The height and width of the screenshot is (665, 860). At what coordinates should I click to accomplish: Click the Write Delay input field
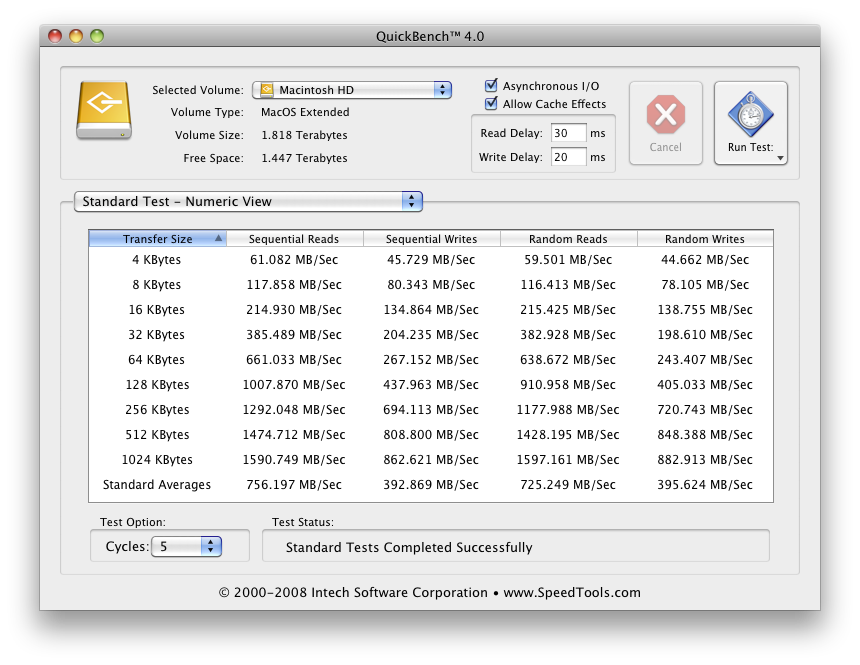(569, 157)
